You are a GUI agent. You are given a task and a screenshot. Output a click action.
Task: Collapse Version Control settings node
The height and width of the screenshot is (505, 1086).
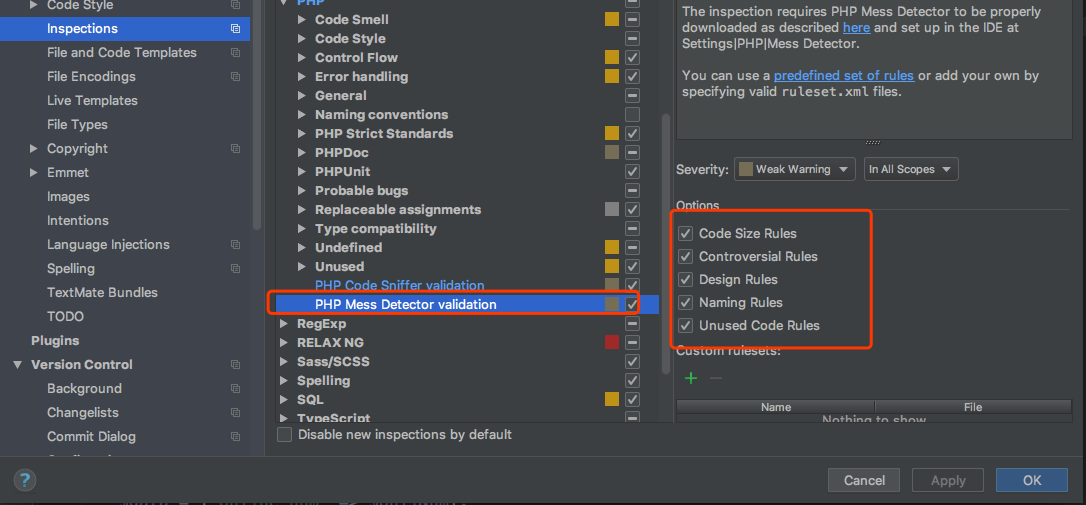[x=17, y=364]
